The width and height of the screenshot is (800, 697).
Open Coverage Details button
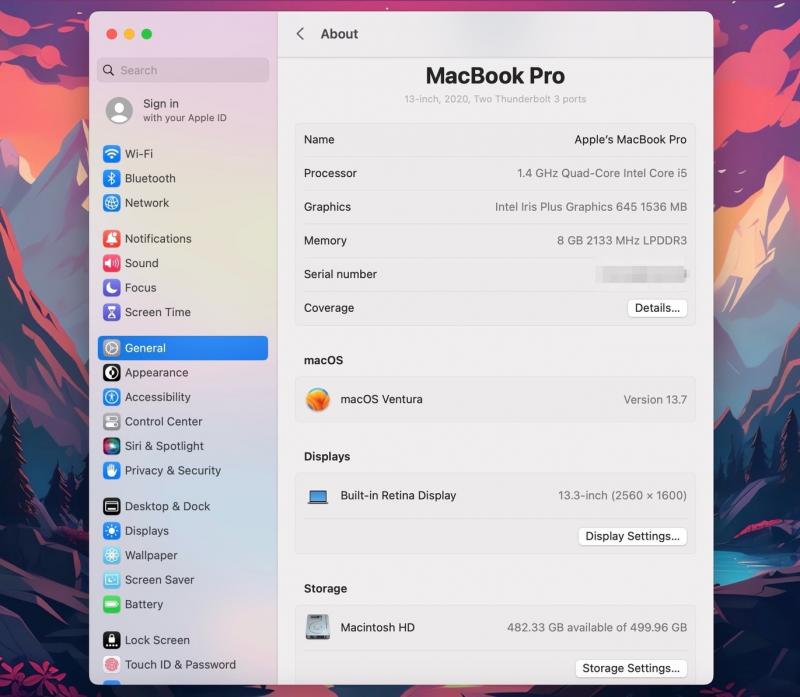[x=657, y=308]
